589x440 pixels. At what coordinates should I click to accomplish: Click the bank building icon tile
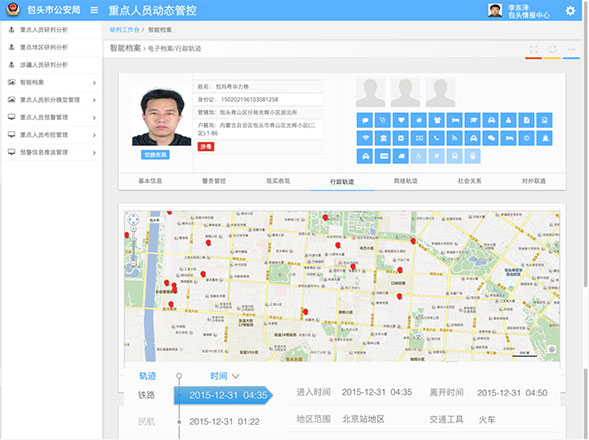coord(383,138)
